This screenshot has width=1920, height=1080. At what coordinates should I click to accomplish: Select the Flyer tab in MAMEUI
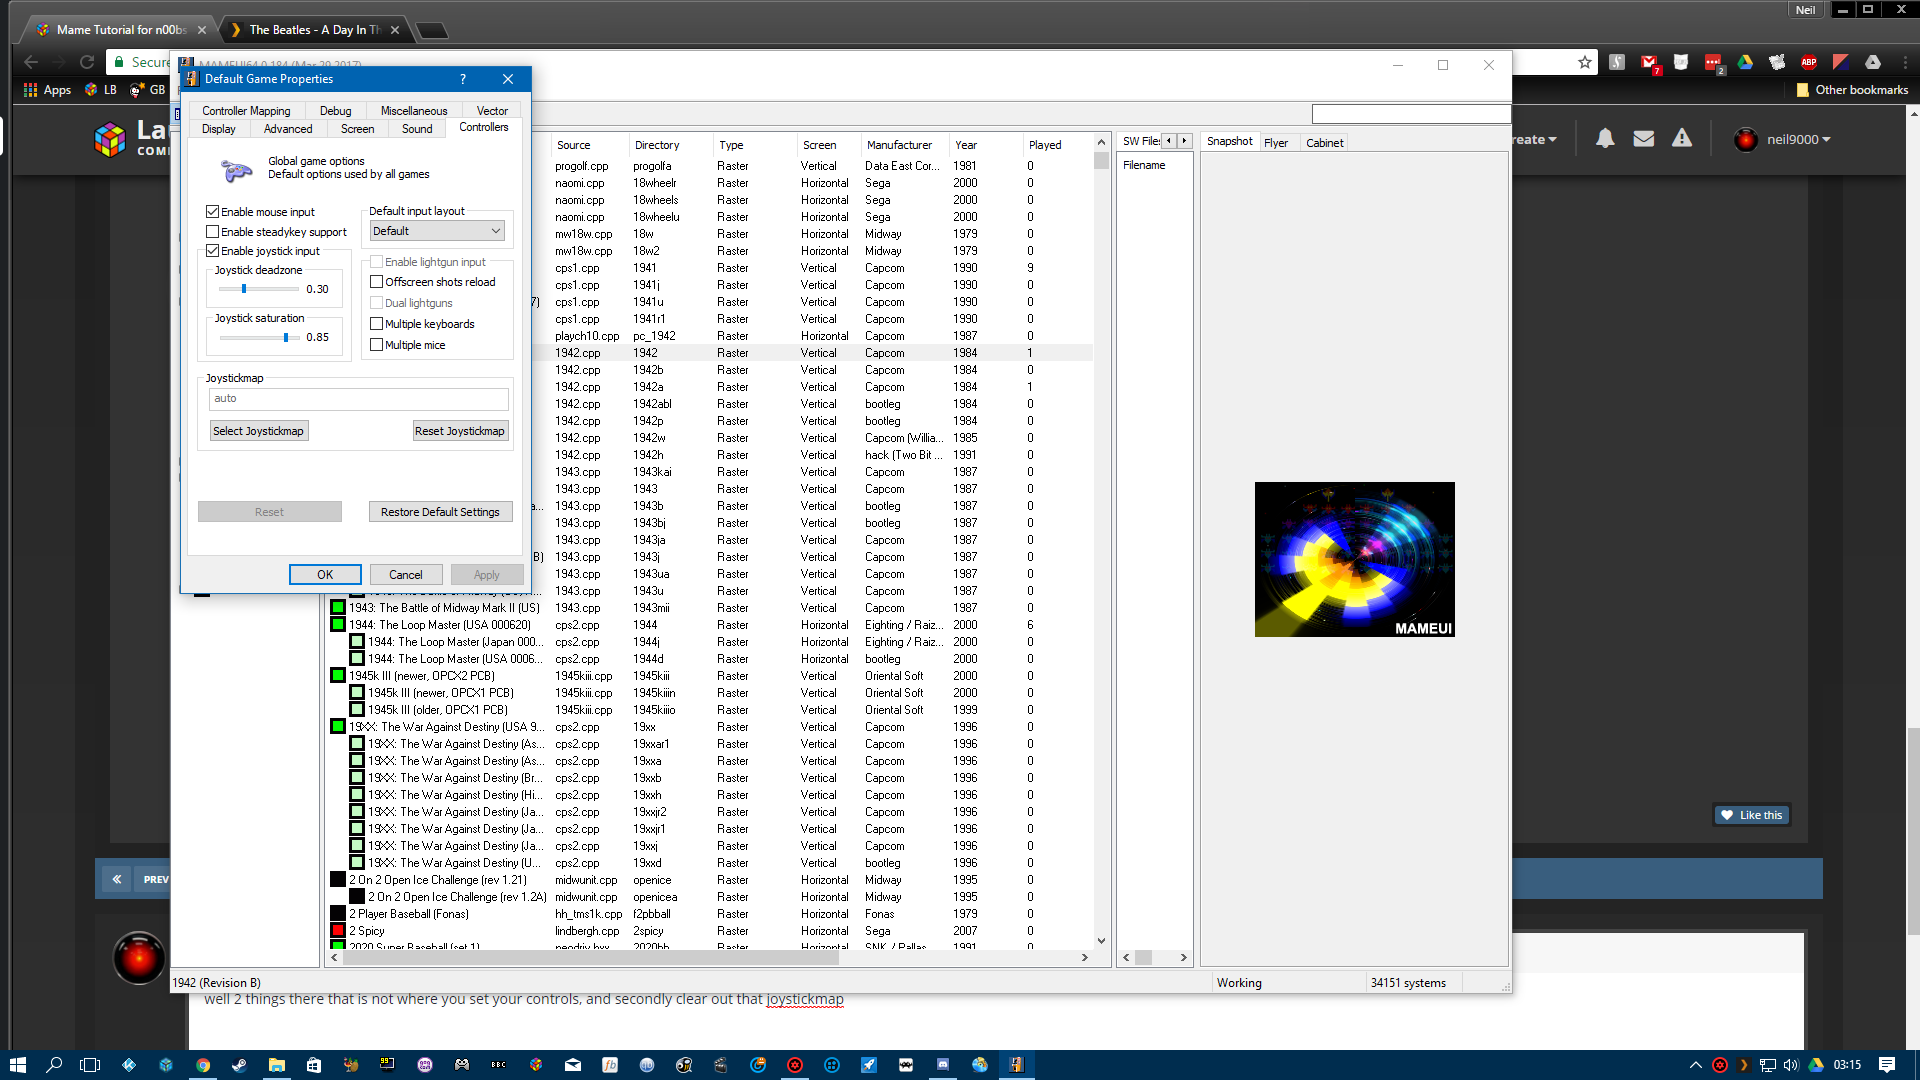click(1276, 143)
